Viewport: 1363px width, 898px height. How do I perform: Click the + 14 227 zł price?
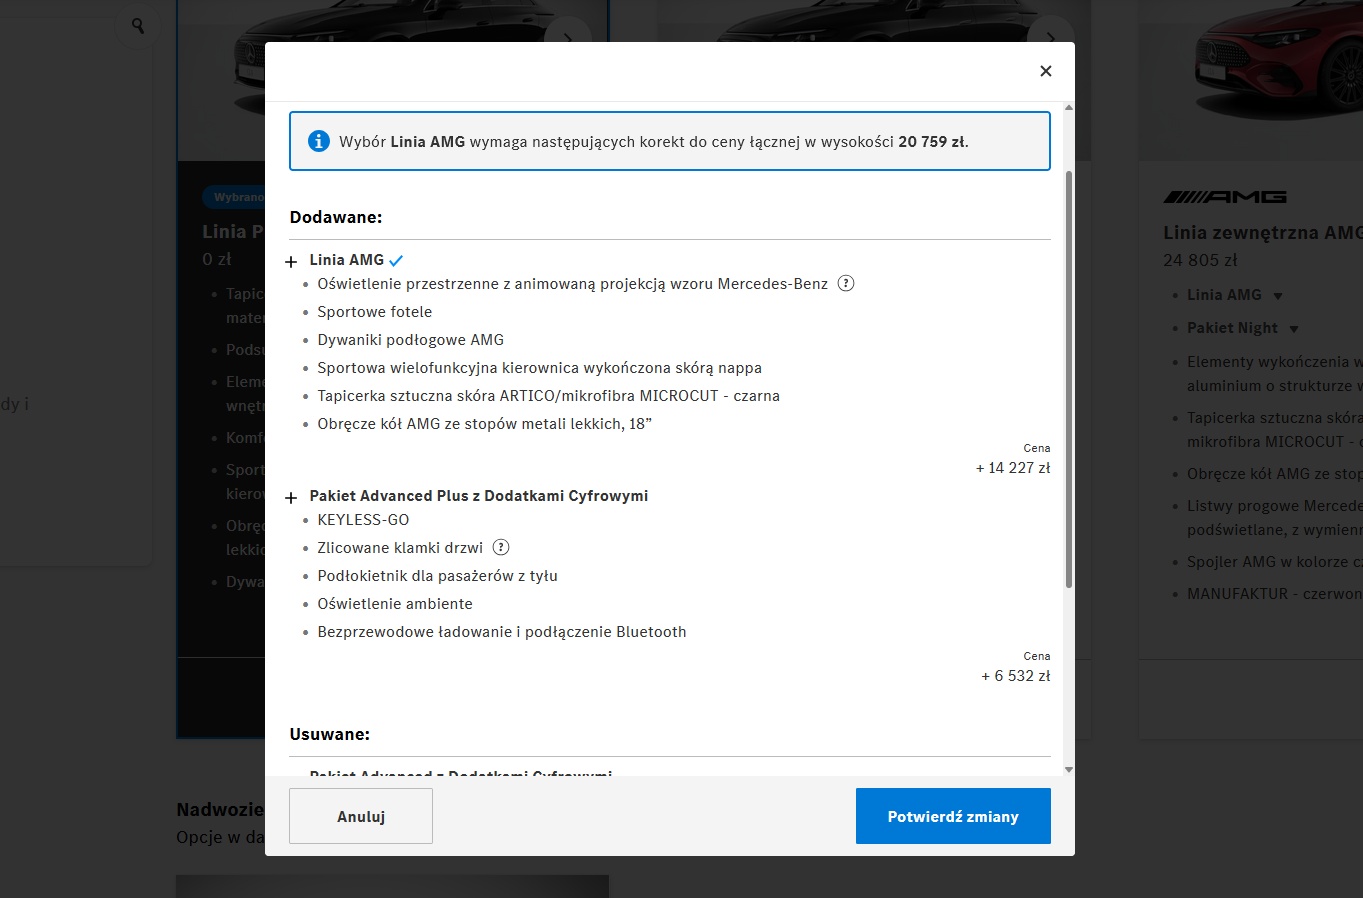pos(1013,468)
